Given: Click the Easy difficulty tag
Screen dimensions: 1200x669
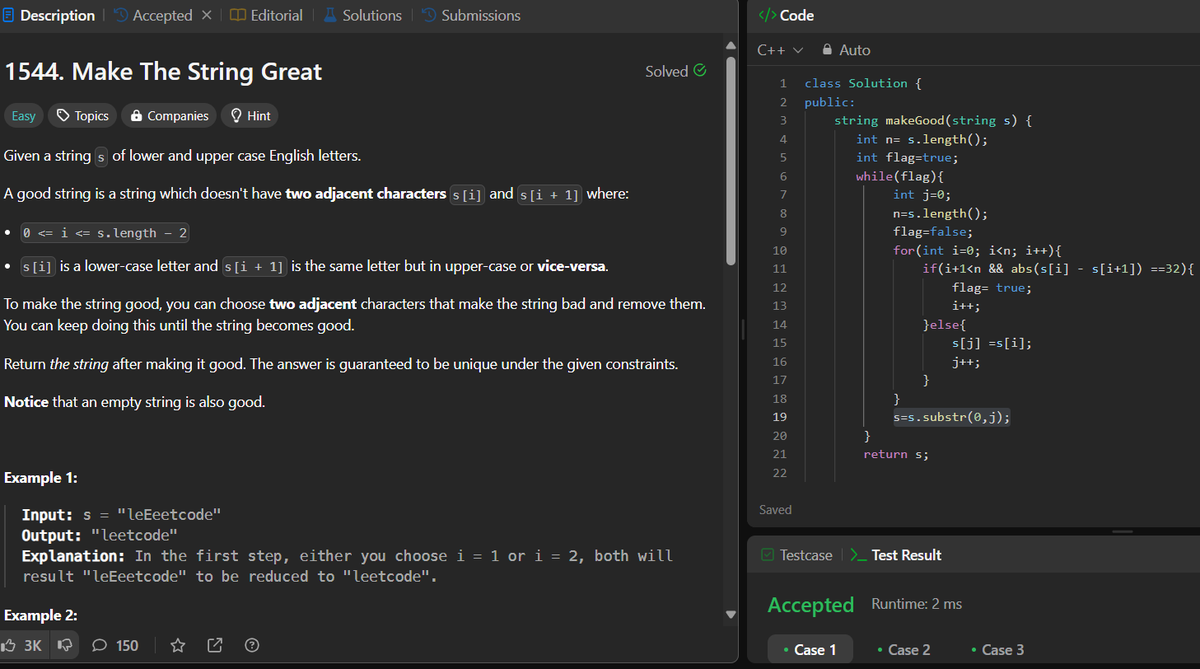Looking at the screenshot, I should coord(23,116).
